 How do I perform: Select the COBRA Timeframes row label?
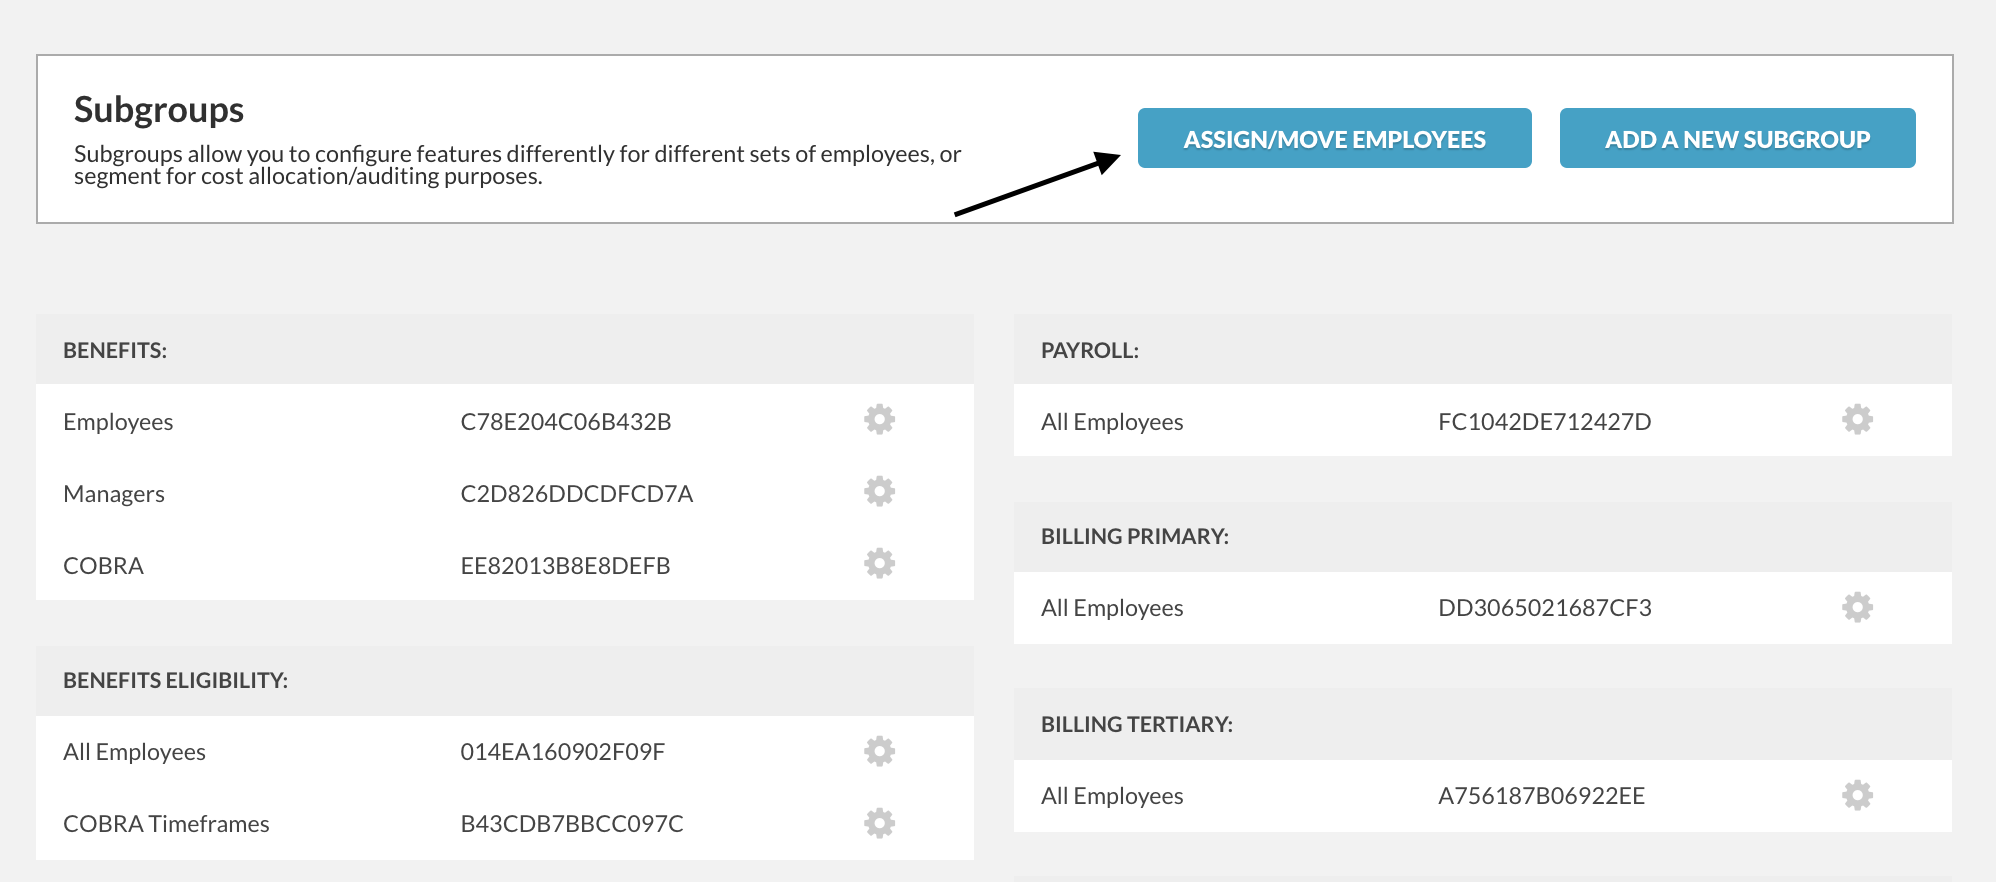tap(166, 824)
